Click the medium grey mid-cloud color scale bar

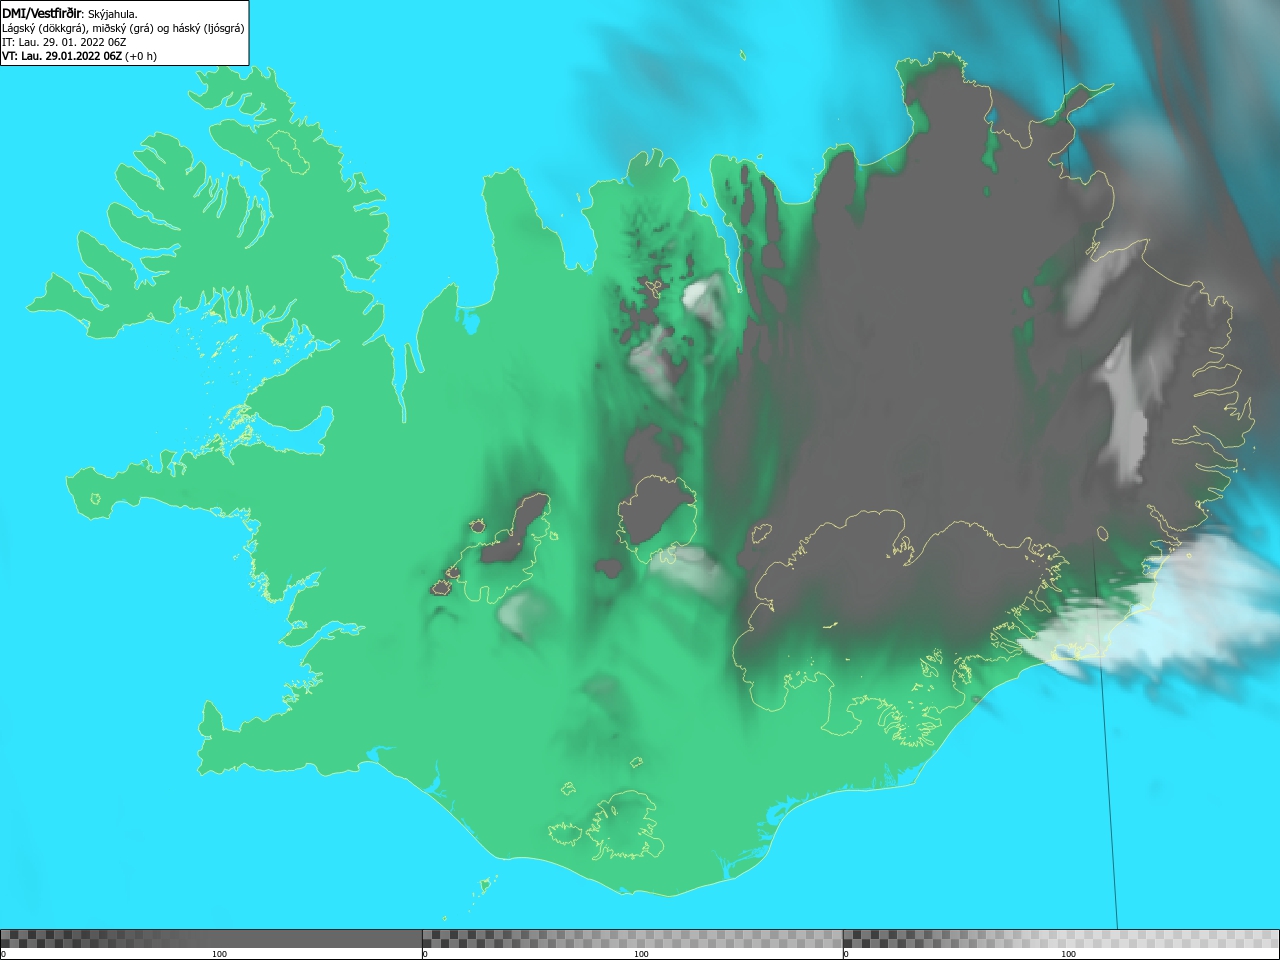tap(632, 939)
